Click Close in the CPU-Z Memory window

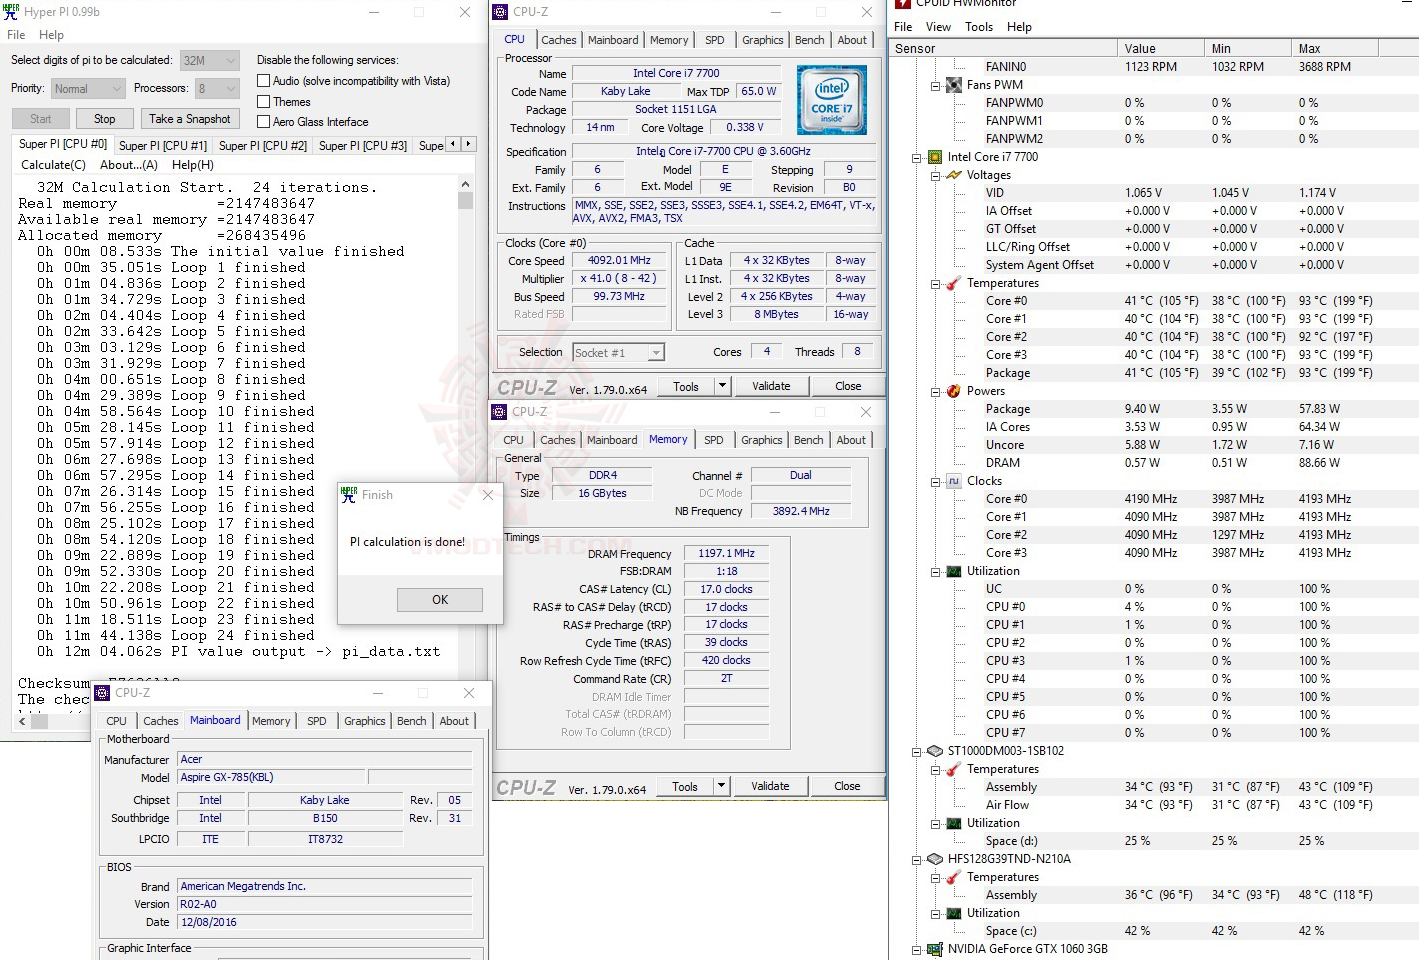(847, 786)
